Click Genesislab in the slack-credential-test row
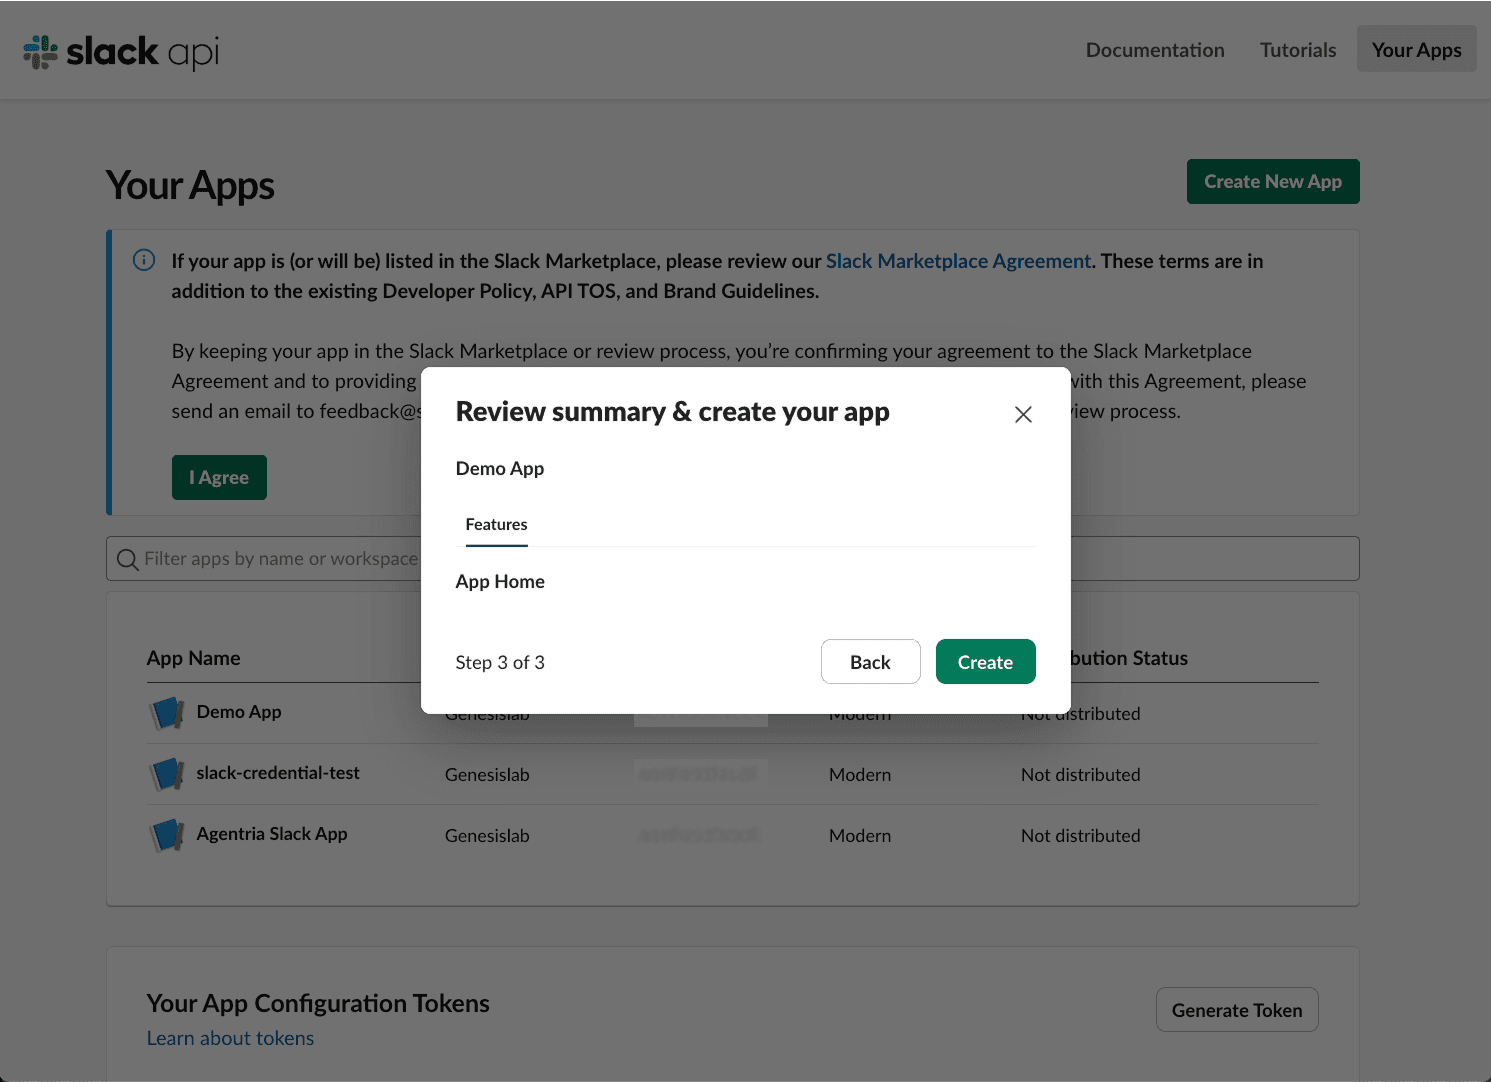This screenshot has height=1082, width=1491. point(487,775)
